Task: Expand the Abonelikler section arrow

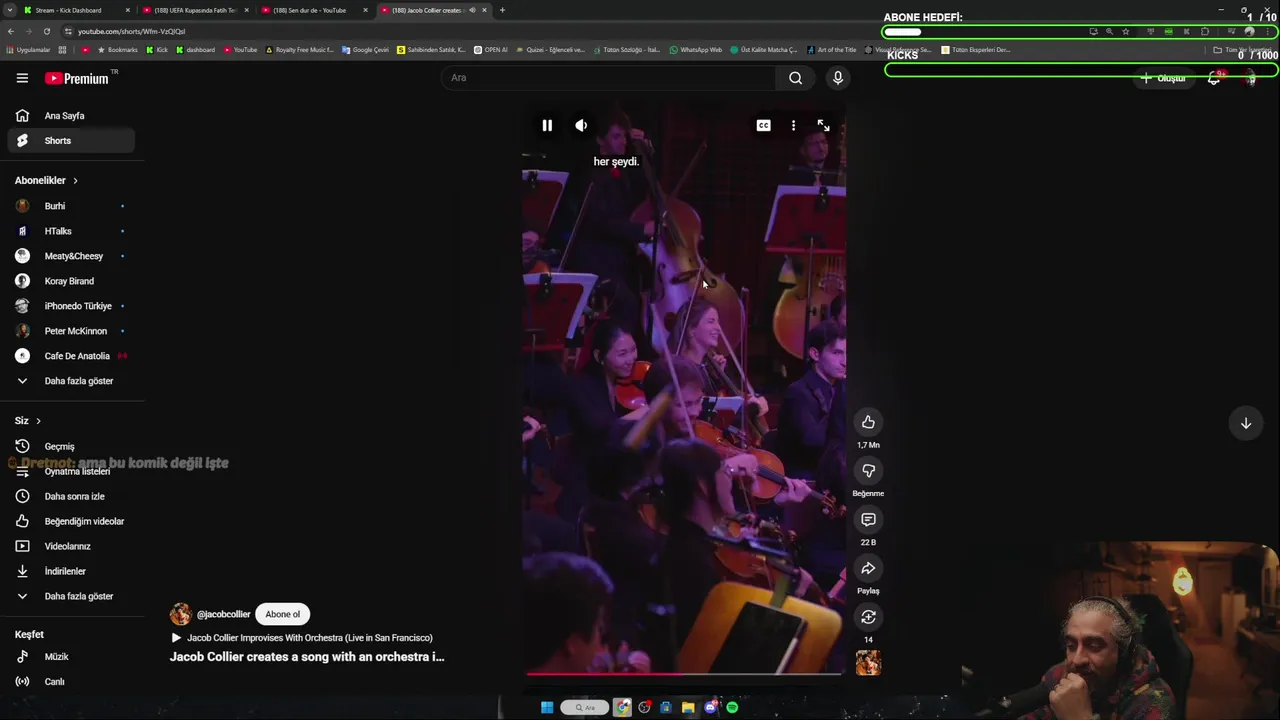Action: pos(75,181)
